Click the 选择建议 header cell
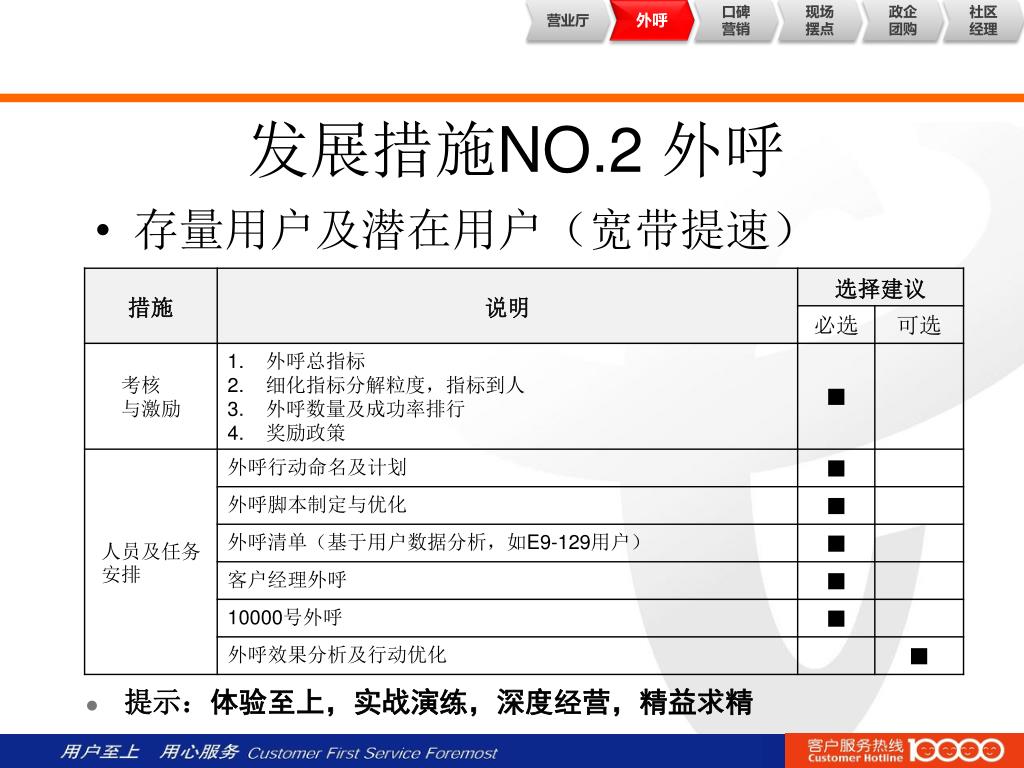The width and height of the screenshot is (1024, 768). (x=880, y=288)
